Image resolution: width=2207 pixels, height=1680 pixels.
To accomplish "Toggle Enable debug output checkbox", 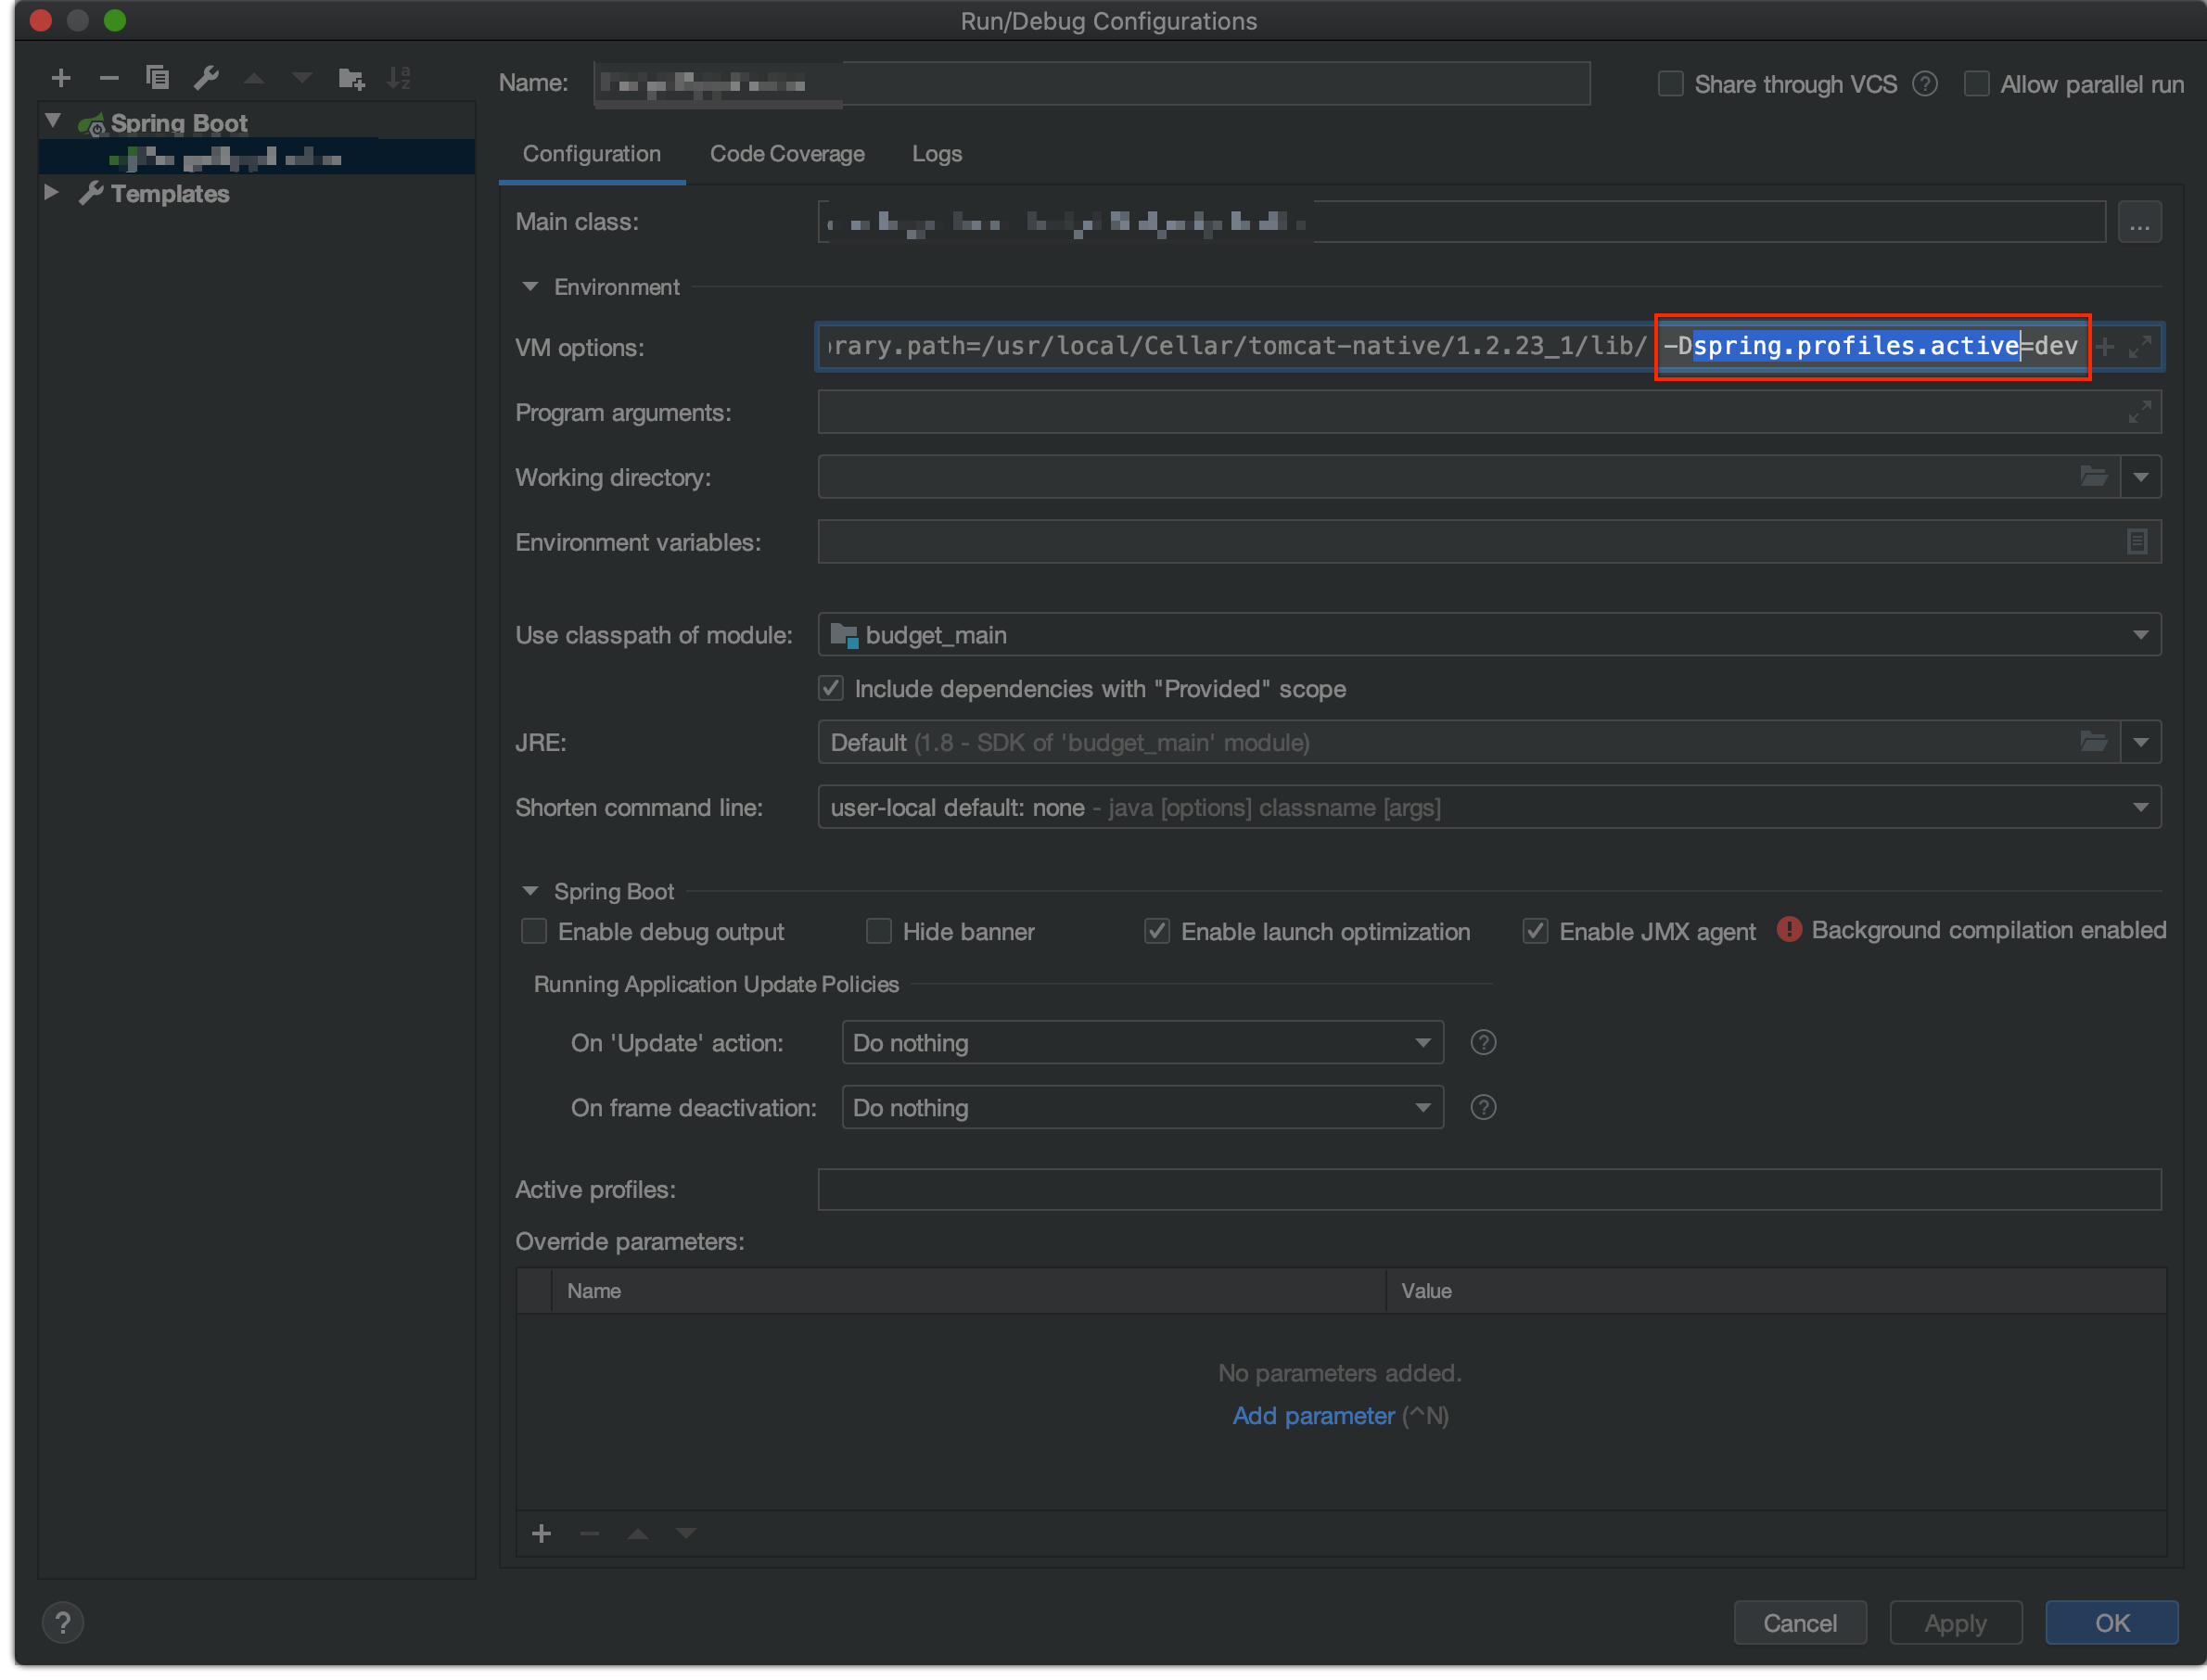I will click(x=534, y=932).
